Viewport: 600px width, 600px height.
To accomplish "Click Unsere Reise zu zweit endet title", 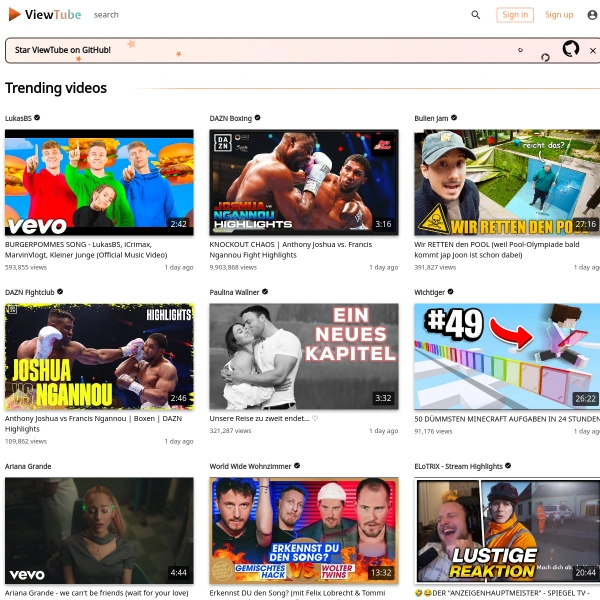I will click(264, 419).
